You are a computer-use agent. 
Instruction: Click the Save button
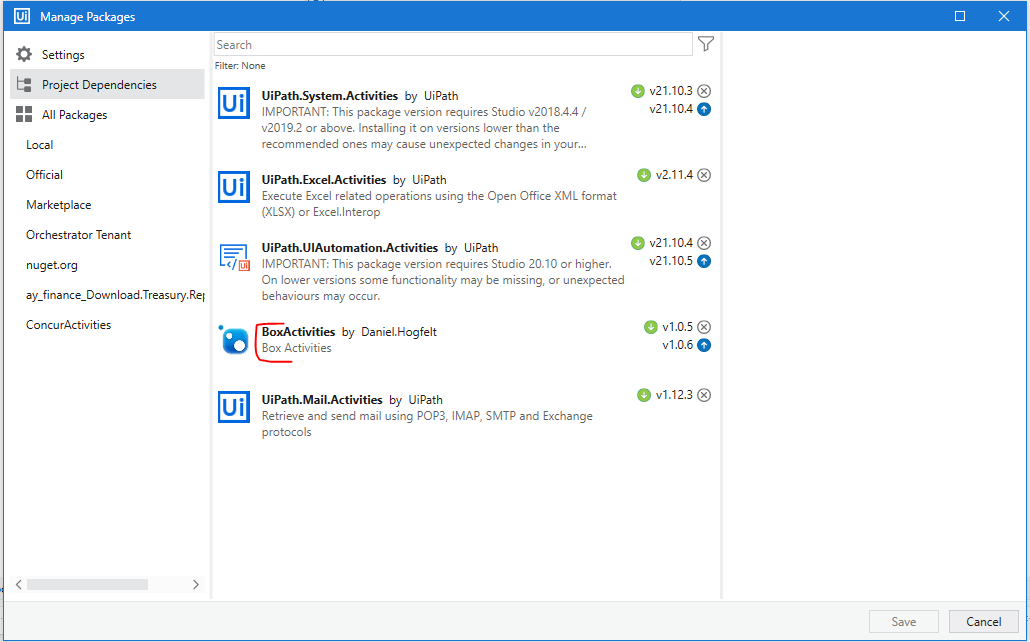point(904,622)
